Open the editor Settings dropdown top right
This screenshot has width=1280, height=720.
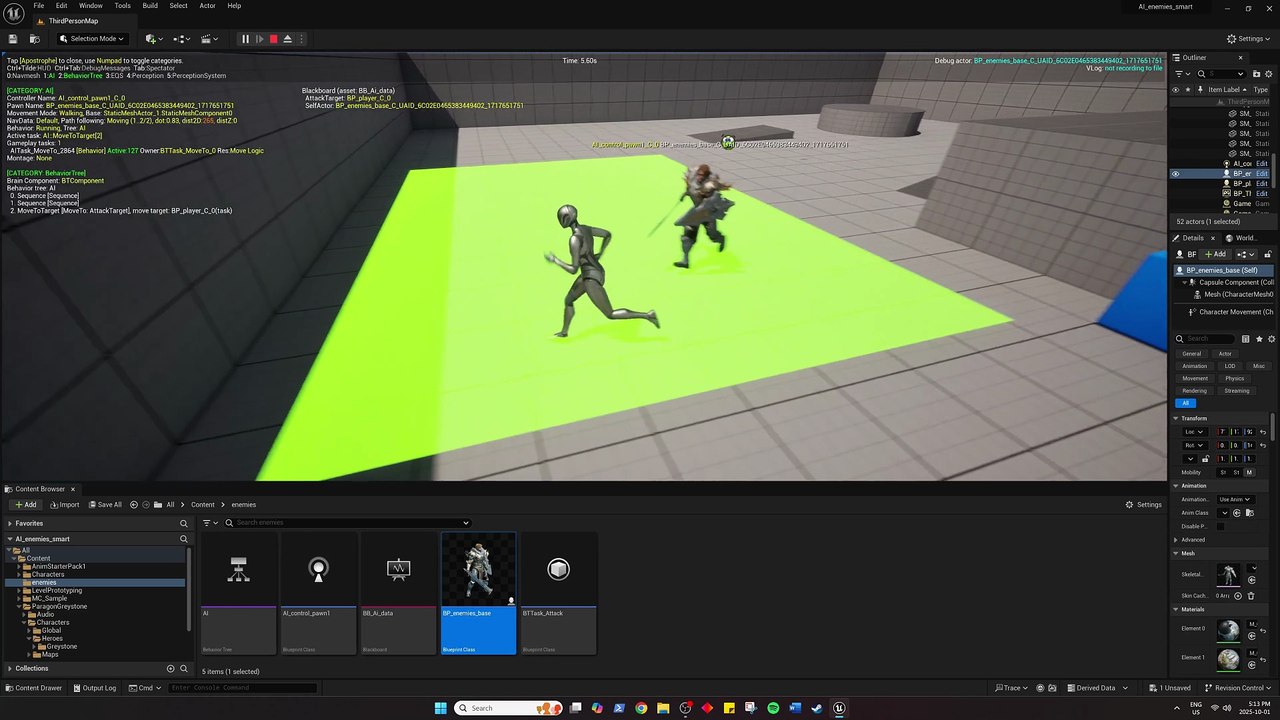click(1246, 39)
